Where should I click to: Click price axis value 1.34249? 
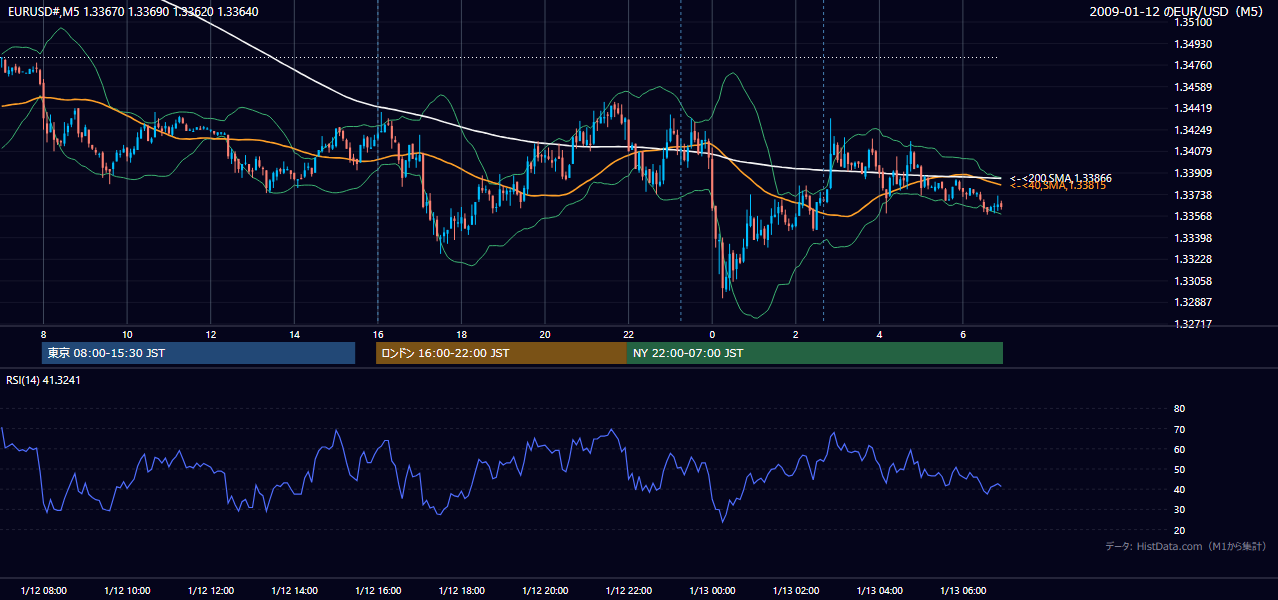[x=1194, y=130]
